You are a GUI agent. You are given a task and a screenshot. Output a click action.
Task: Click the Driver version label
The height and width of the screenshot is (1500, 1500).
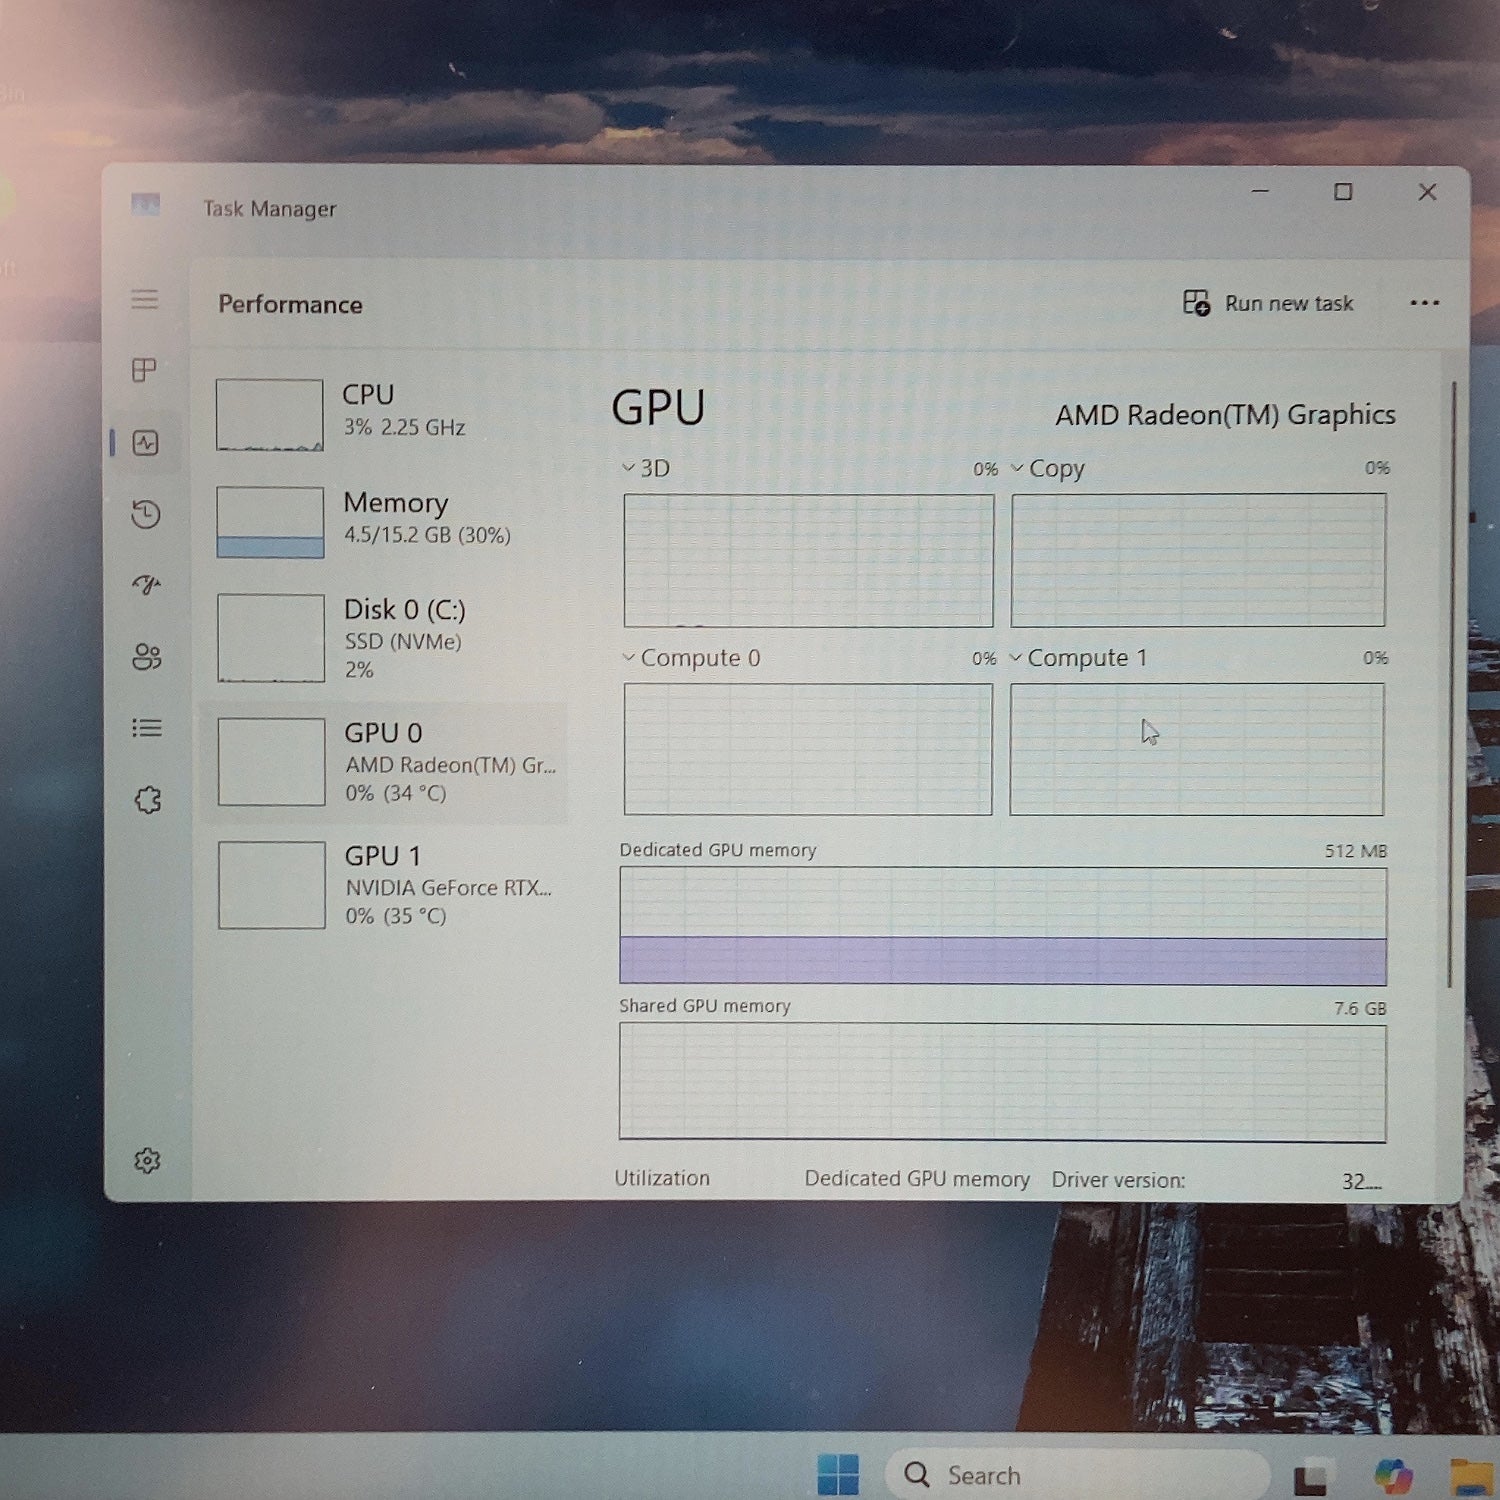pyautogui.click(x=1118, y=1180)
